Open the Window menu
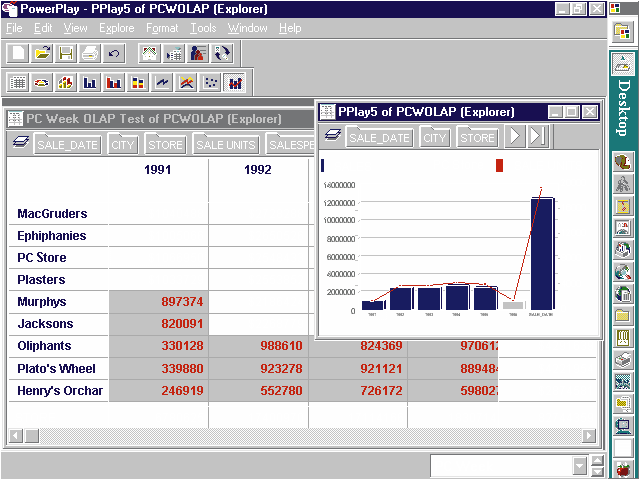This screenshot has height=480, width=640. [248, 28]
